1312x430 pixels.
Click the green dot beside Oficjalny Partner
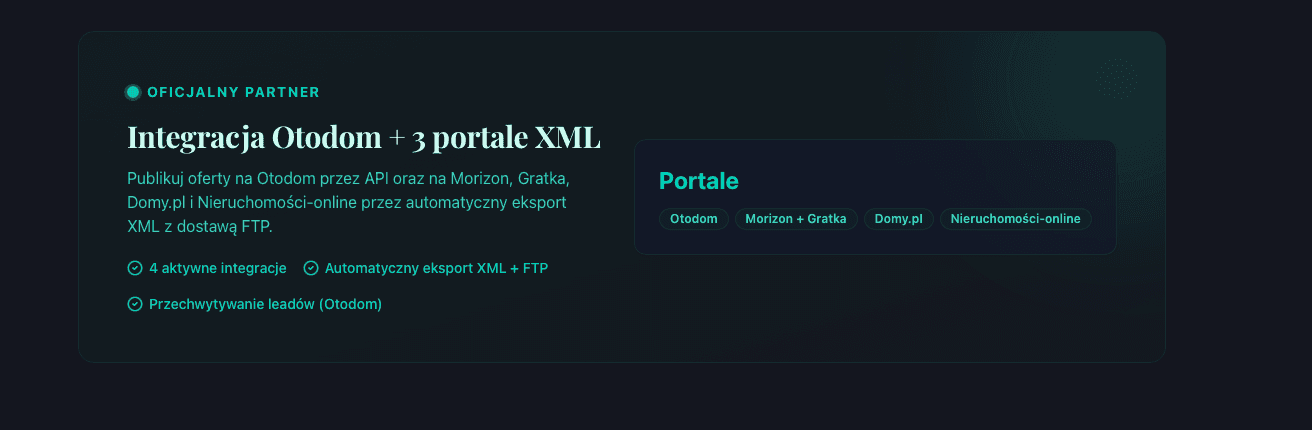[133, 92]
